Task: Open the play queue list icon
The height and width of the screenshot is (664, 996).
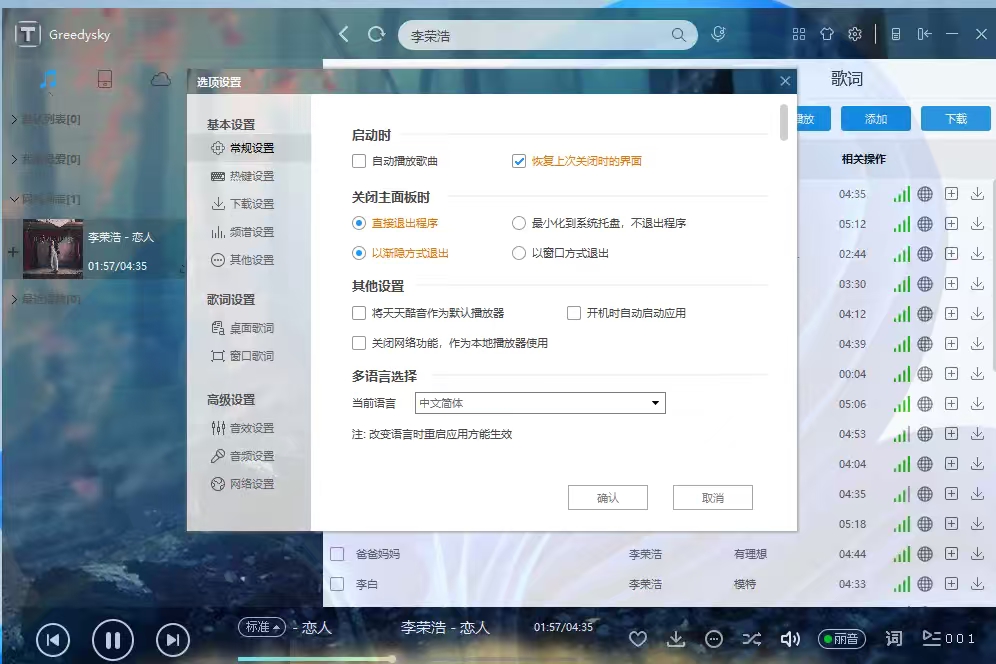Action: pos(931,638)
